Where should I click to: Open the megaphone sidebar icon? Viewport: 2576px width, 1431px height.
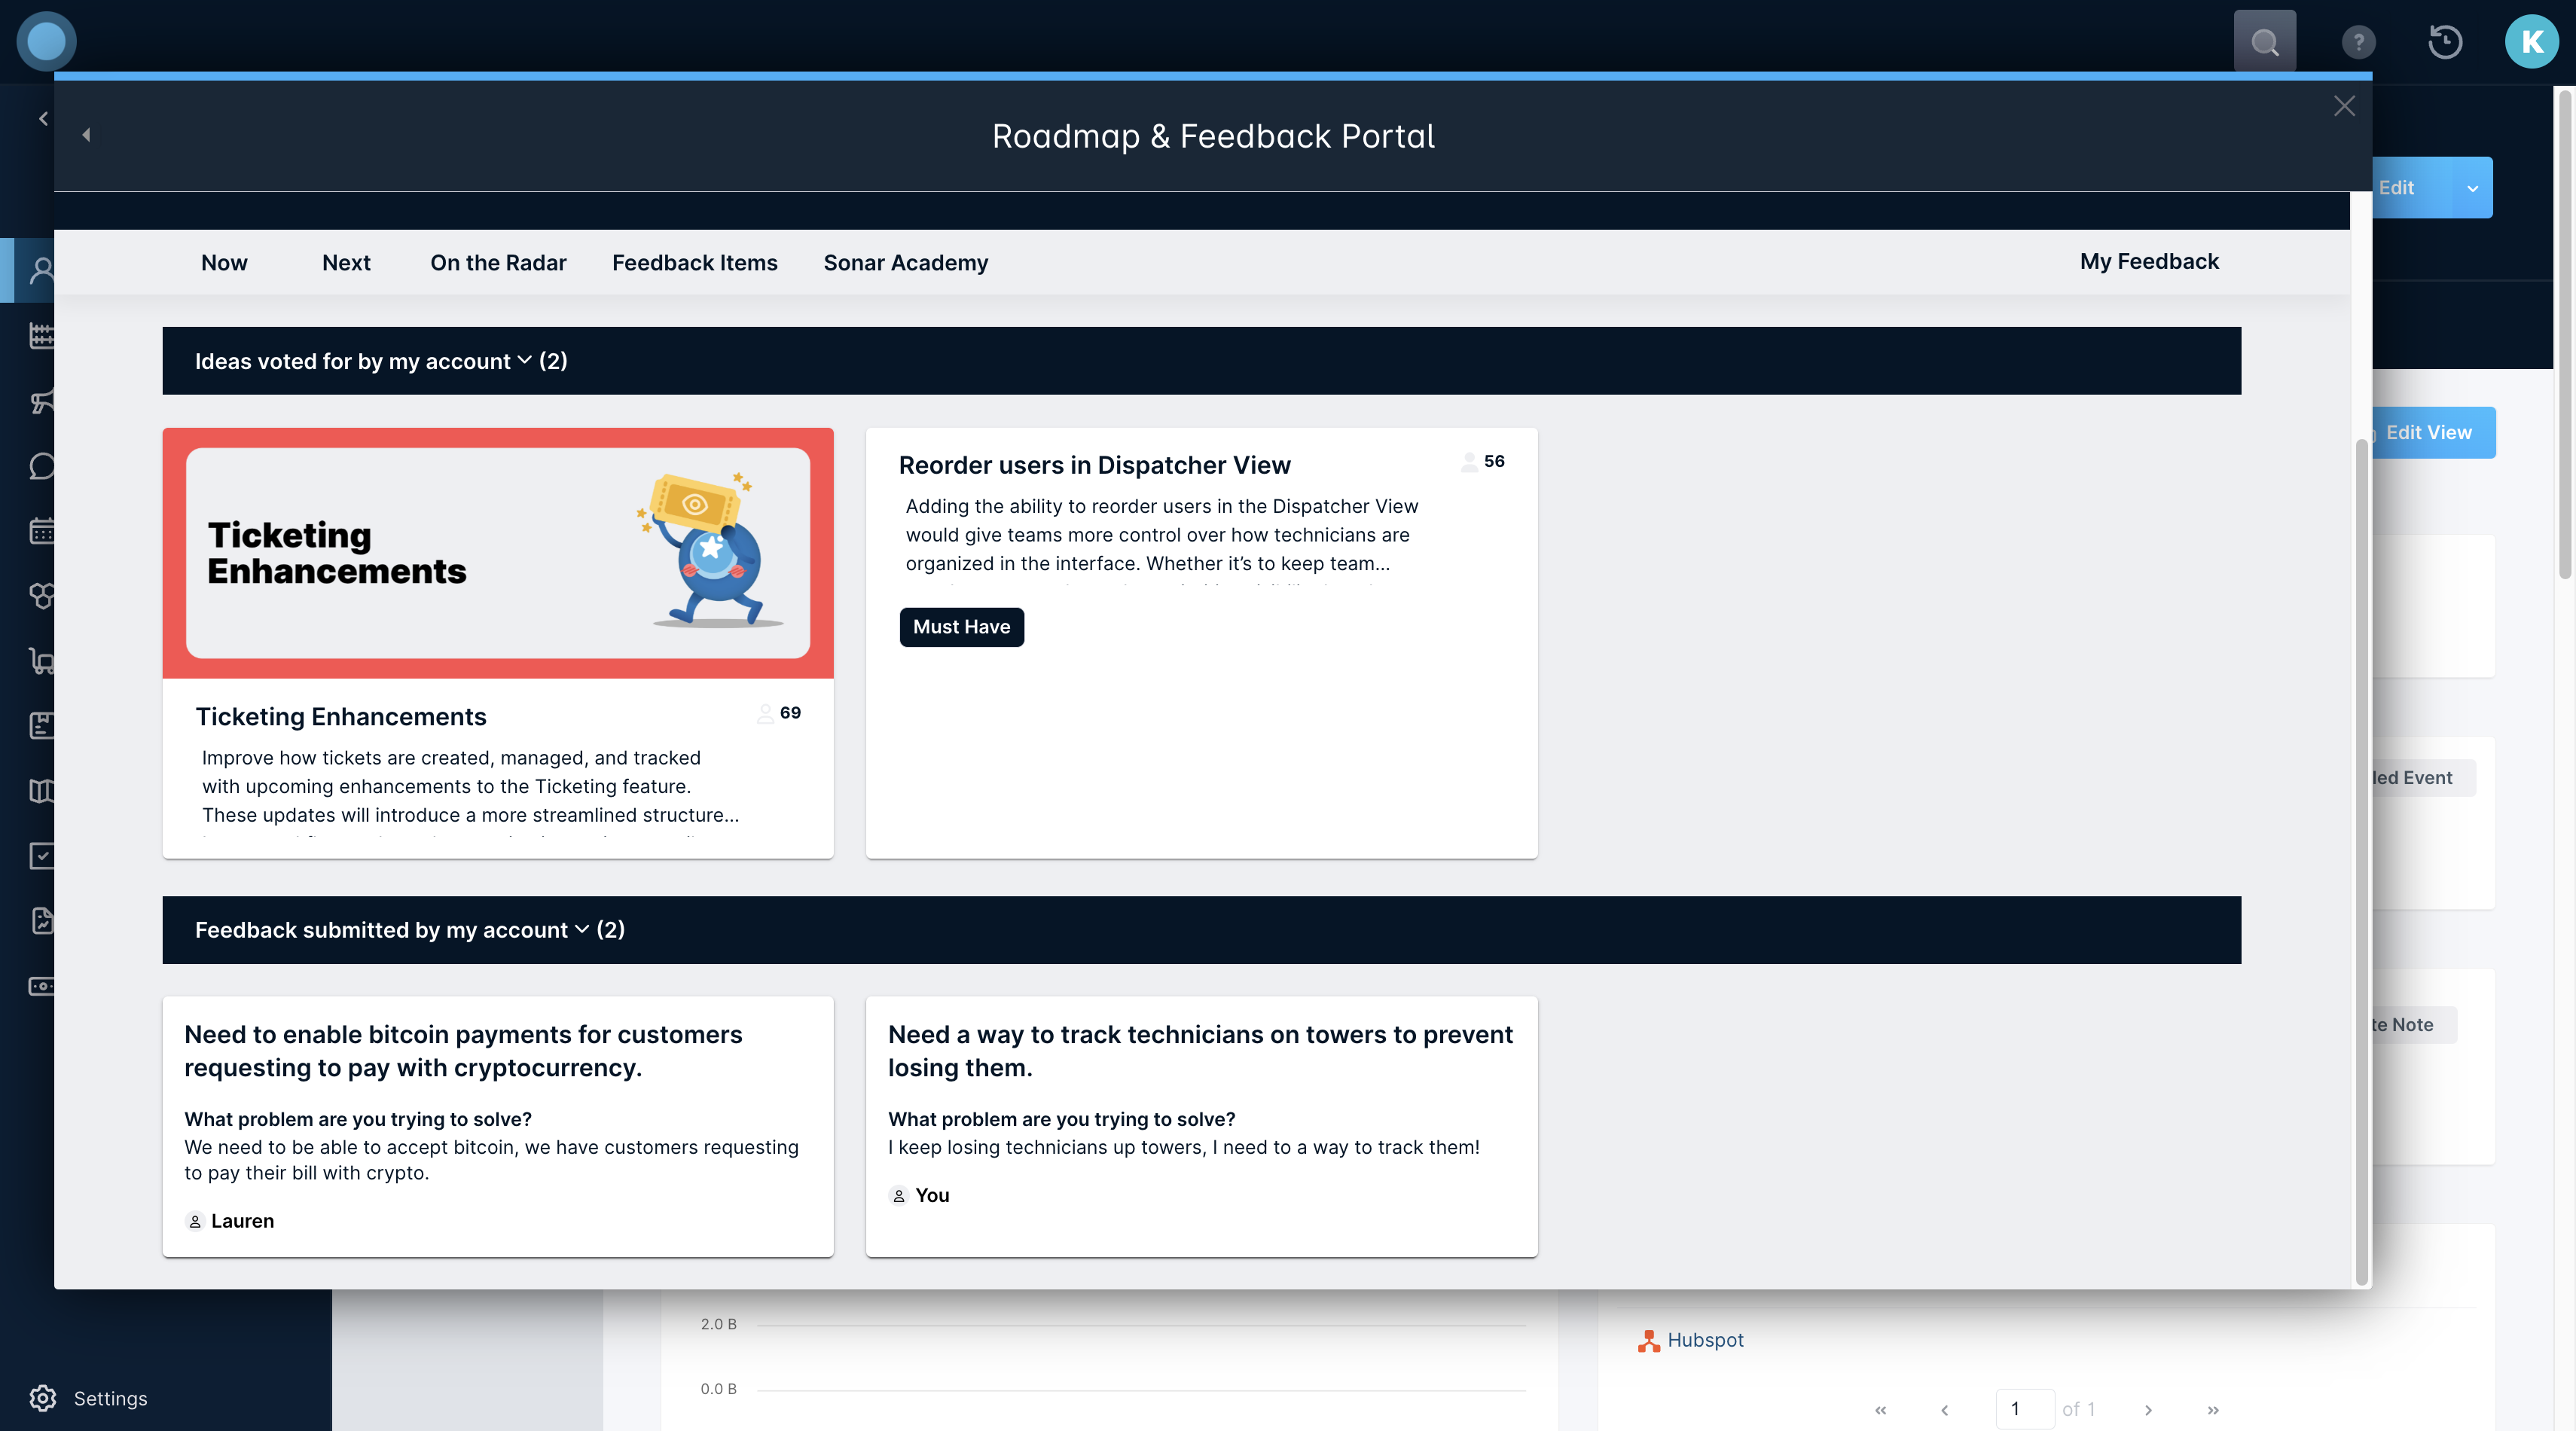tap(42, 401)
